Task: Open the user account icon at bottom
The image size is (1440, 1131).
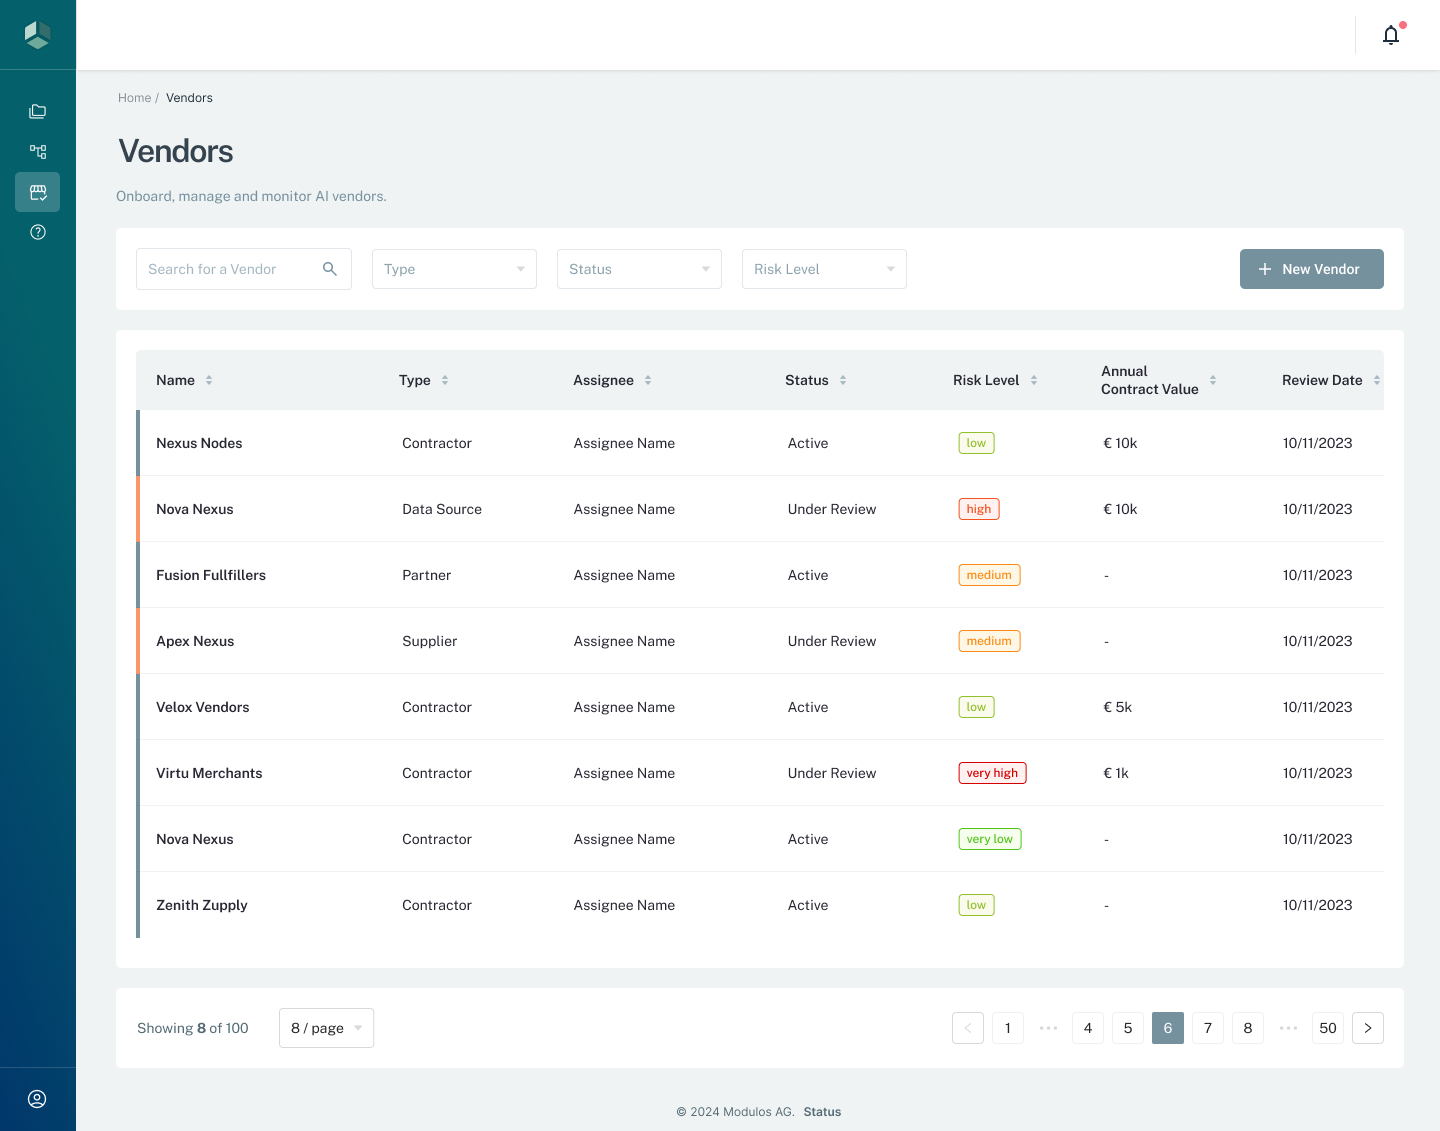Action: tap(38, 1098)
